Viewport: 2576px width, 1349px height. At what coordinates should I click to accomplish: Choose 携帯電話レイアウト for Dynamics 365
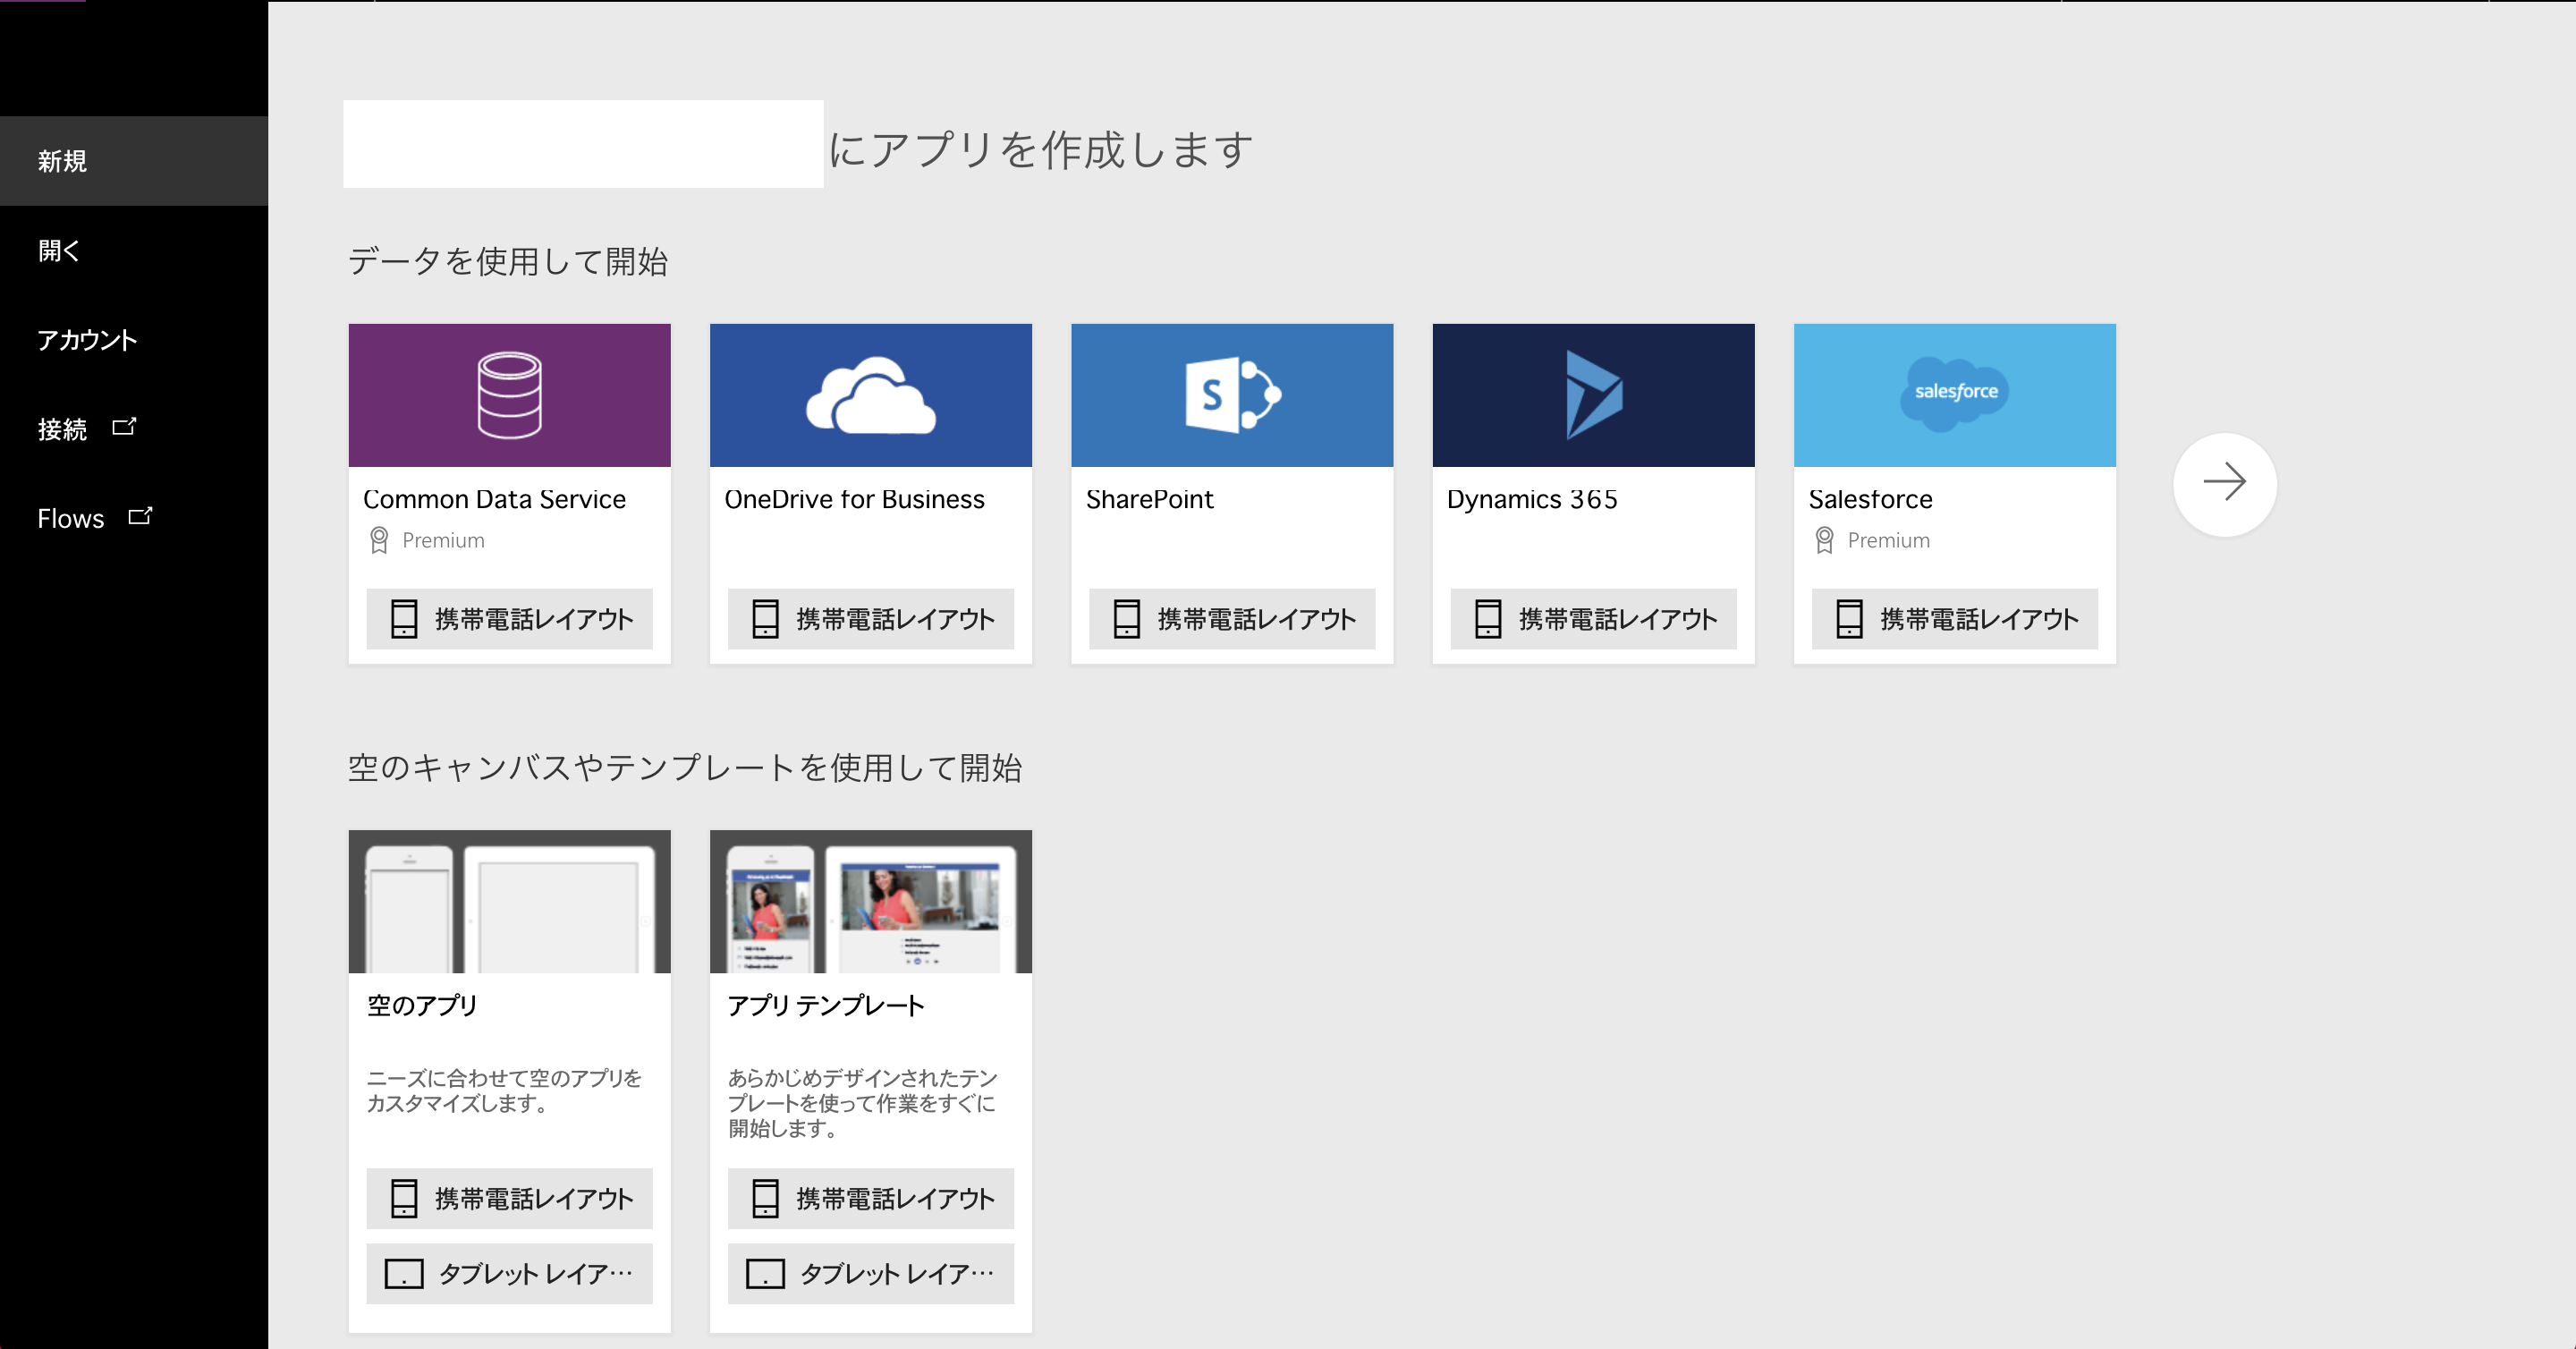click(1593, 619)
